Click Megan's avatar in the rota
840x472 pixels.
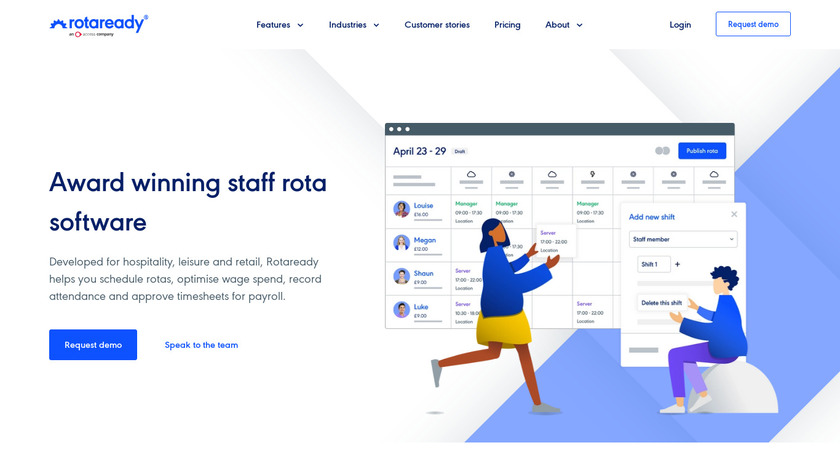(401, 243)
